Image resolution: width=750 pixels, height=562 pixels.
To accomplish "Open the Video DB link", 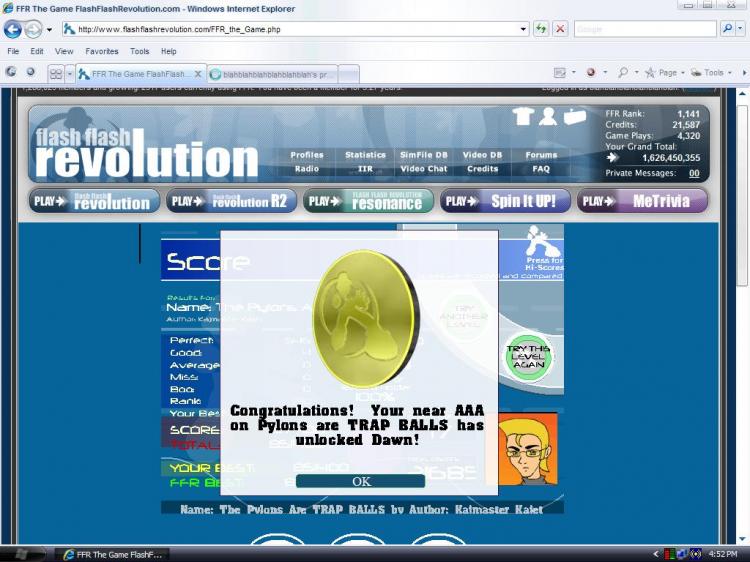I will click(482, 155).
